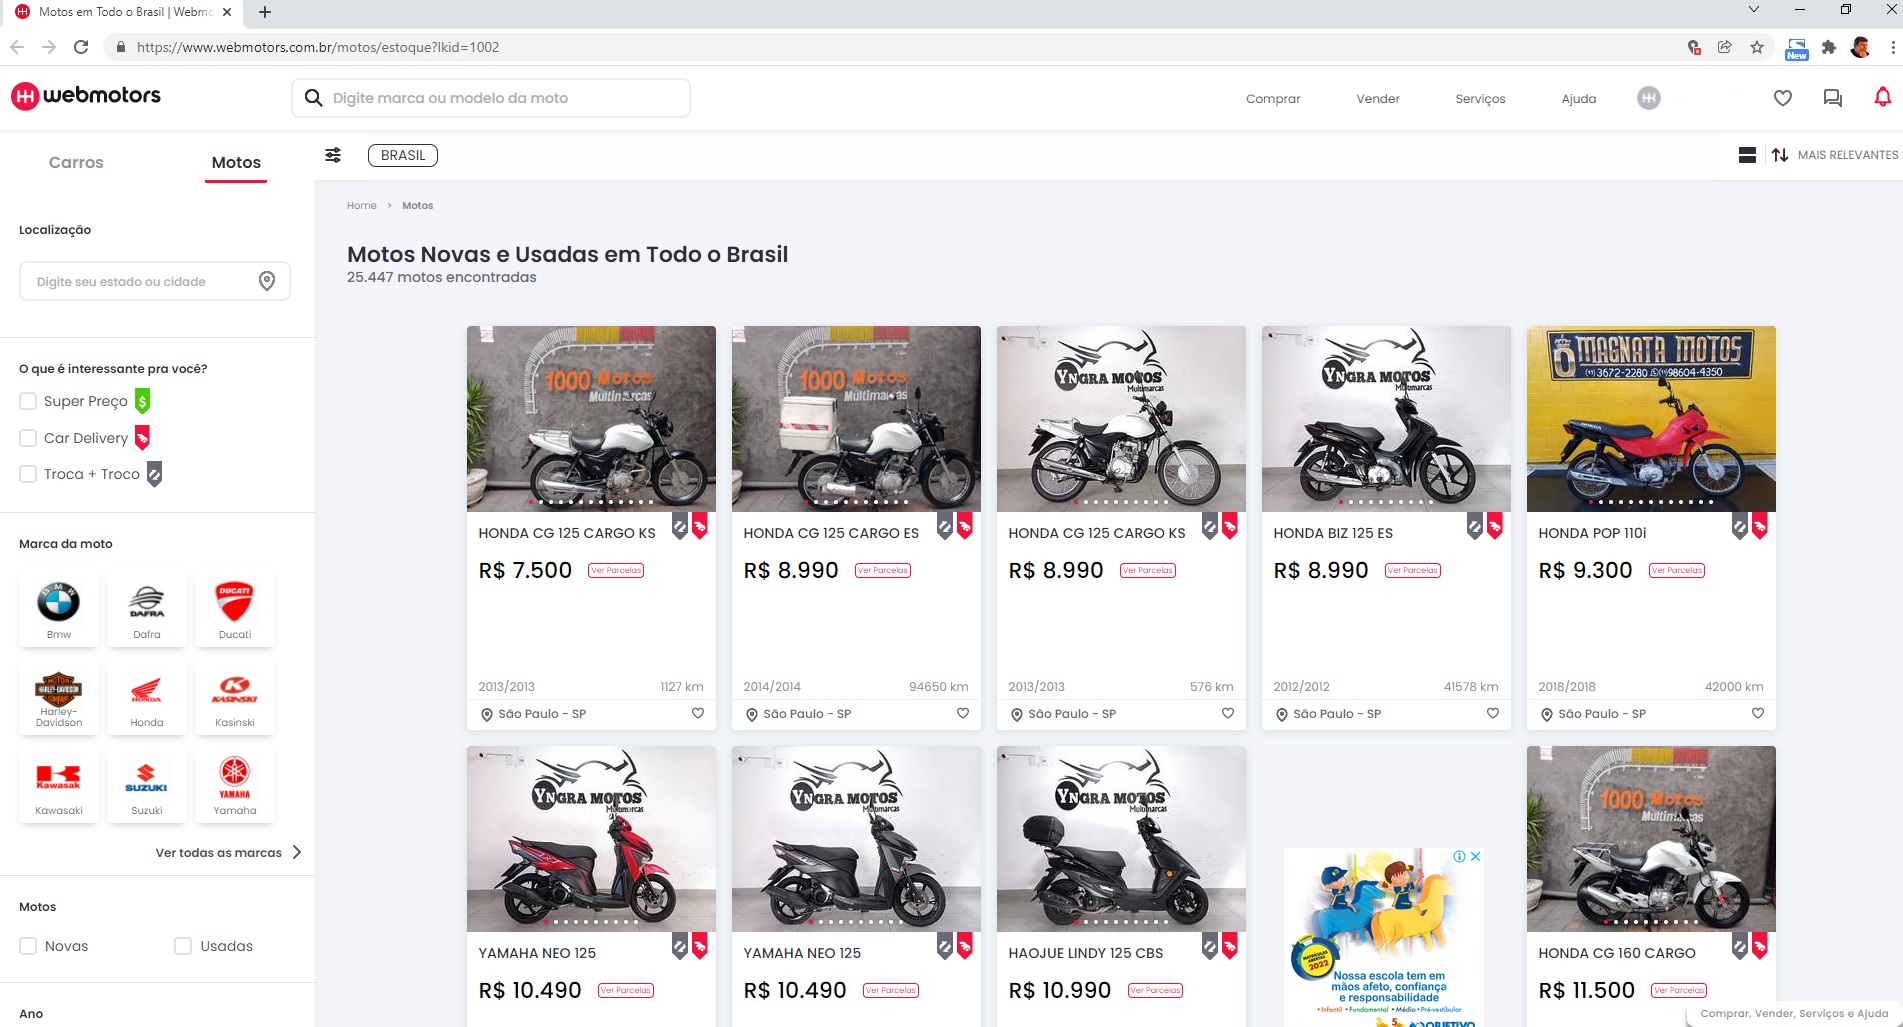Enable the Troca + Troco checkbox
Viewport: 1903px width, 1027px height.
(28, 474)
